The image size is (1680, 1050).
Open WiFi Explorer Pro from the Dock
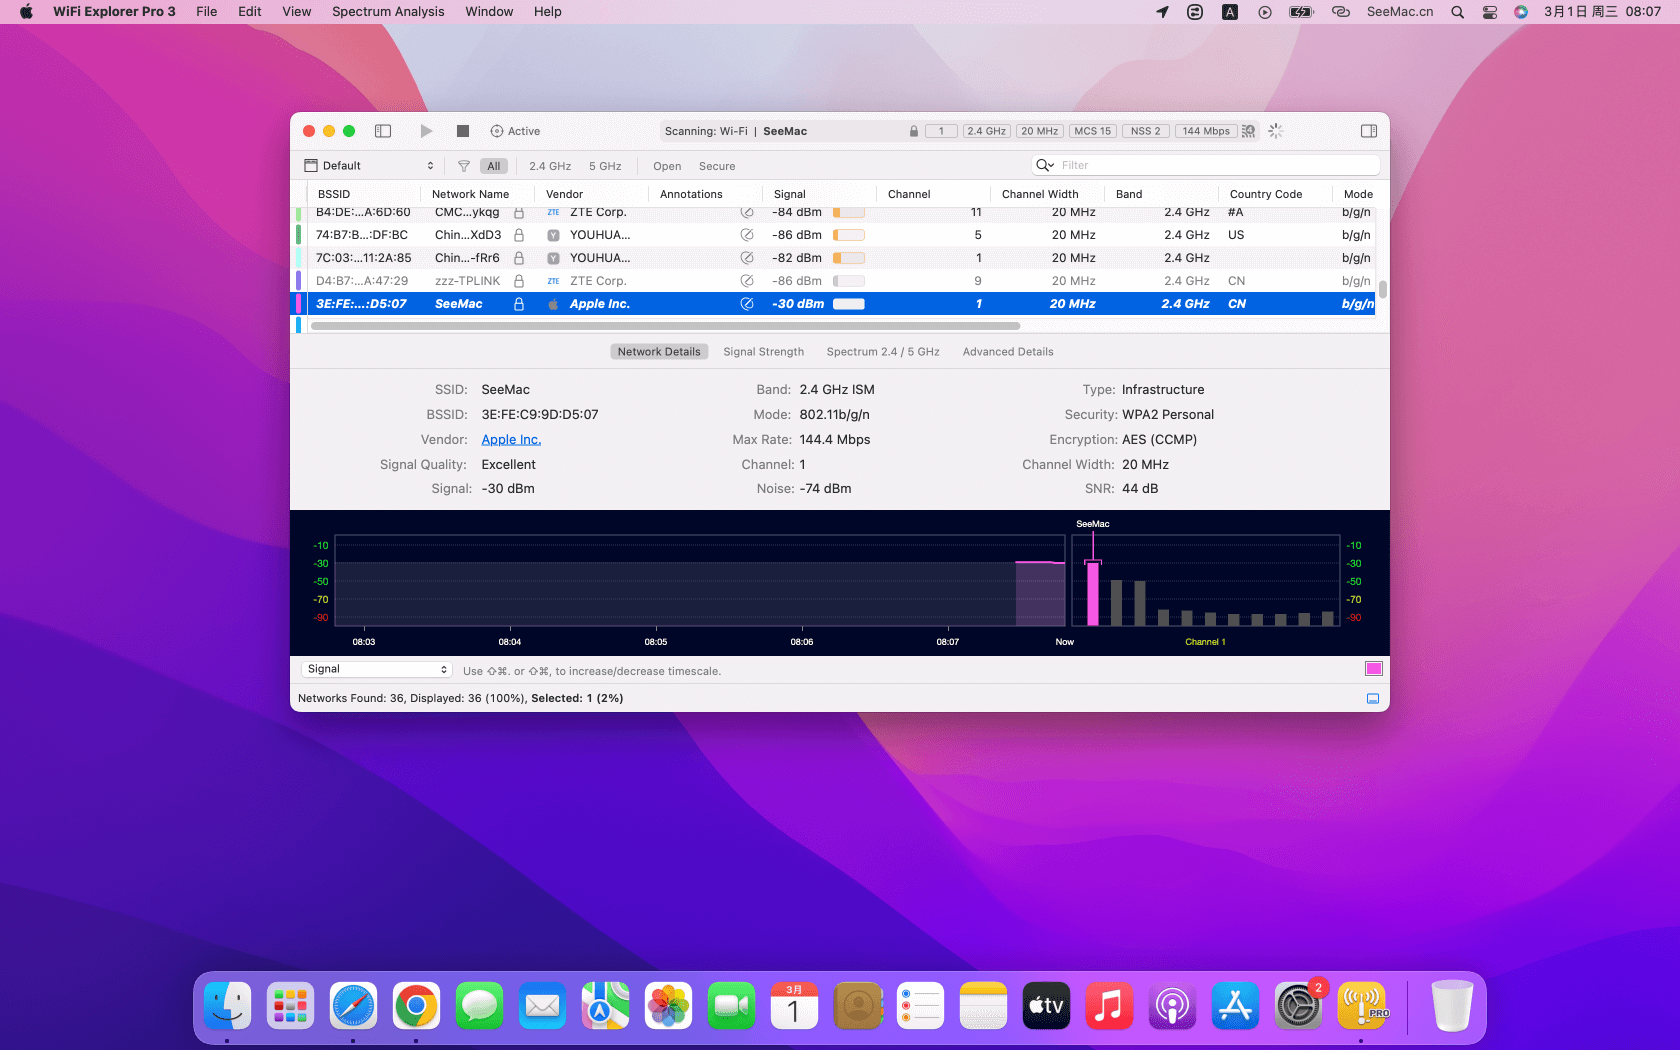(1361, 1006)
